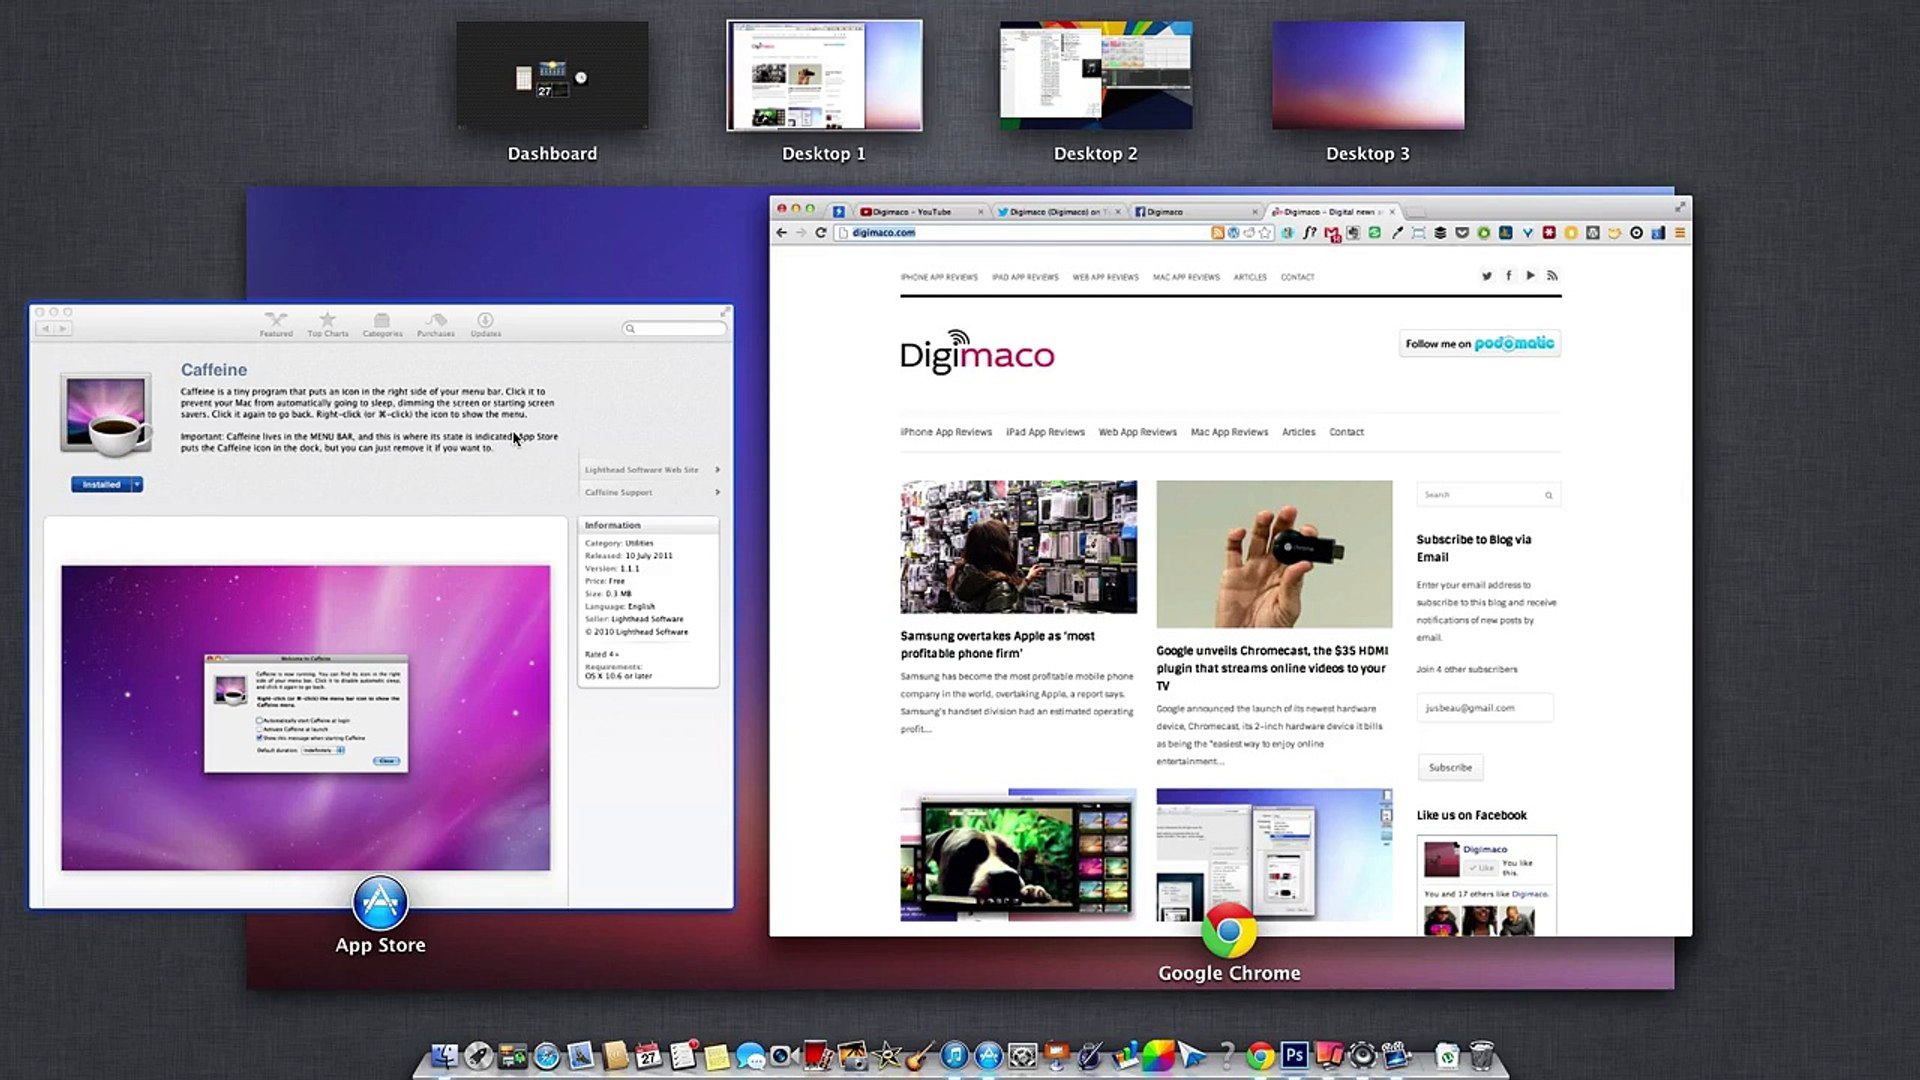Click Digimaco YouTube play icon in header
The width and height of the screenshot is (1920, 1080).
tap(1530, 276)
